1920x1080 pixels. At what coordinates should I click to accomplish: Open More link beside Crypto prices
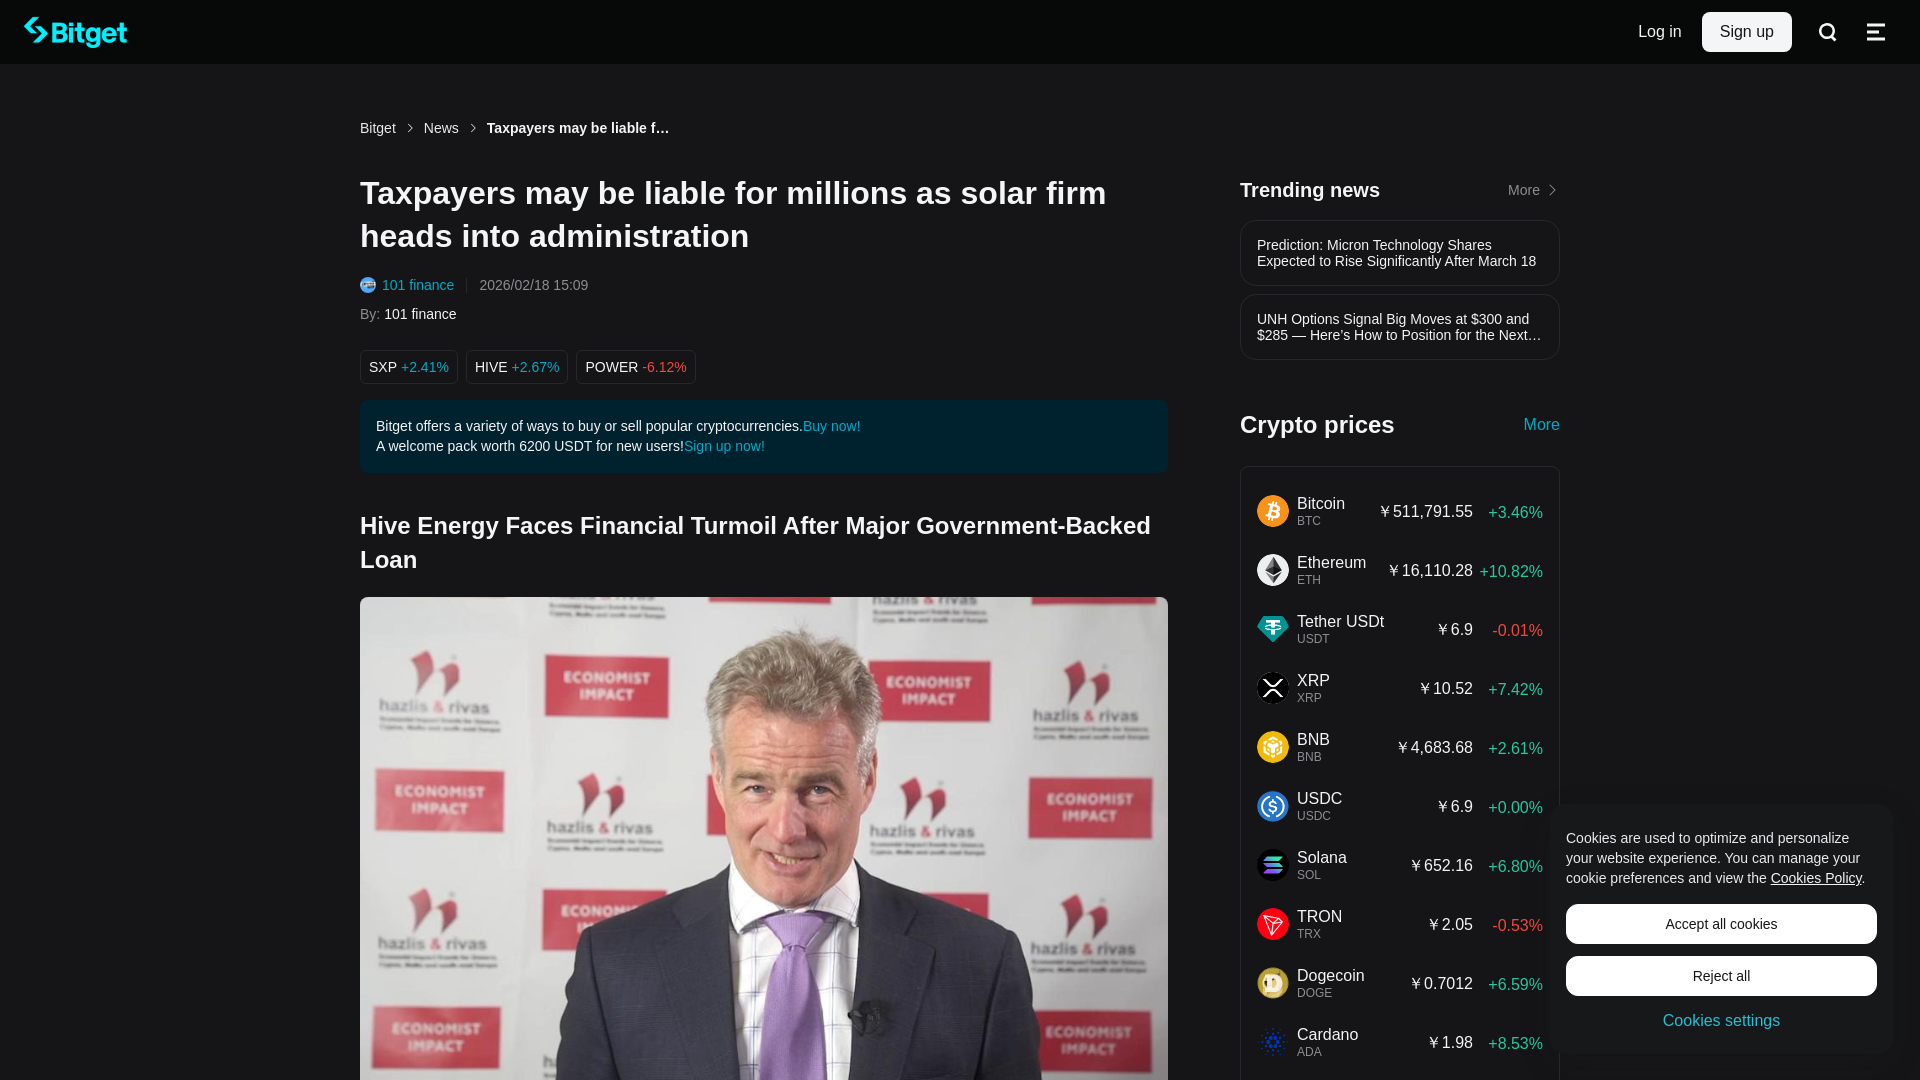(x=1541, y=425)
